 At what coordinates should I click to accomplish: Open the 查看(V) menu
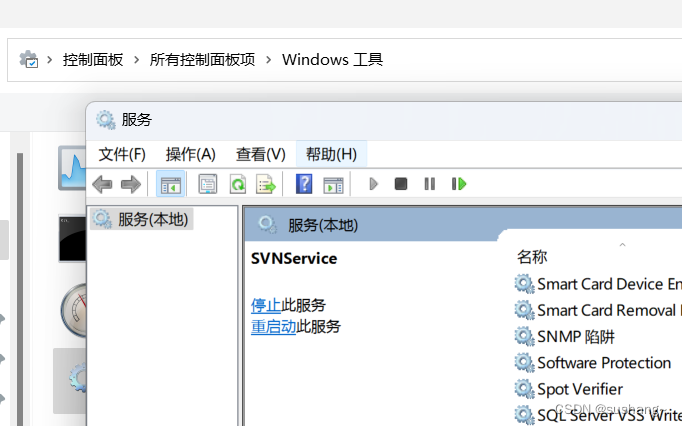[261, 154]
